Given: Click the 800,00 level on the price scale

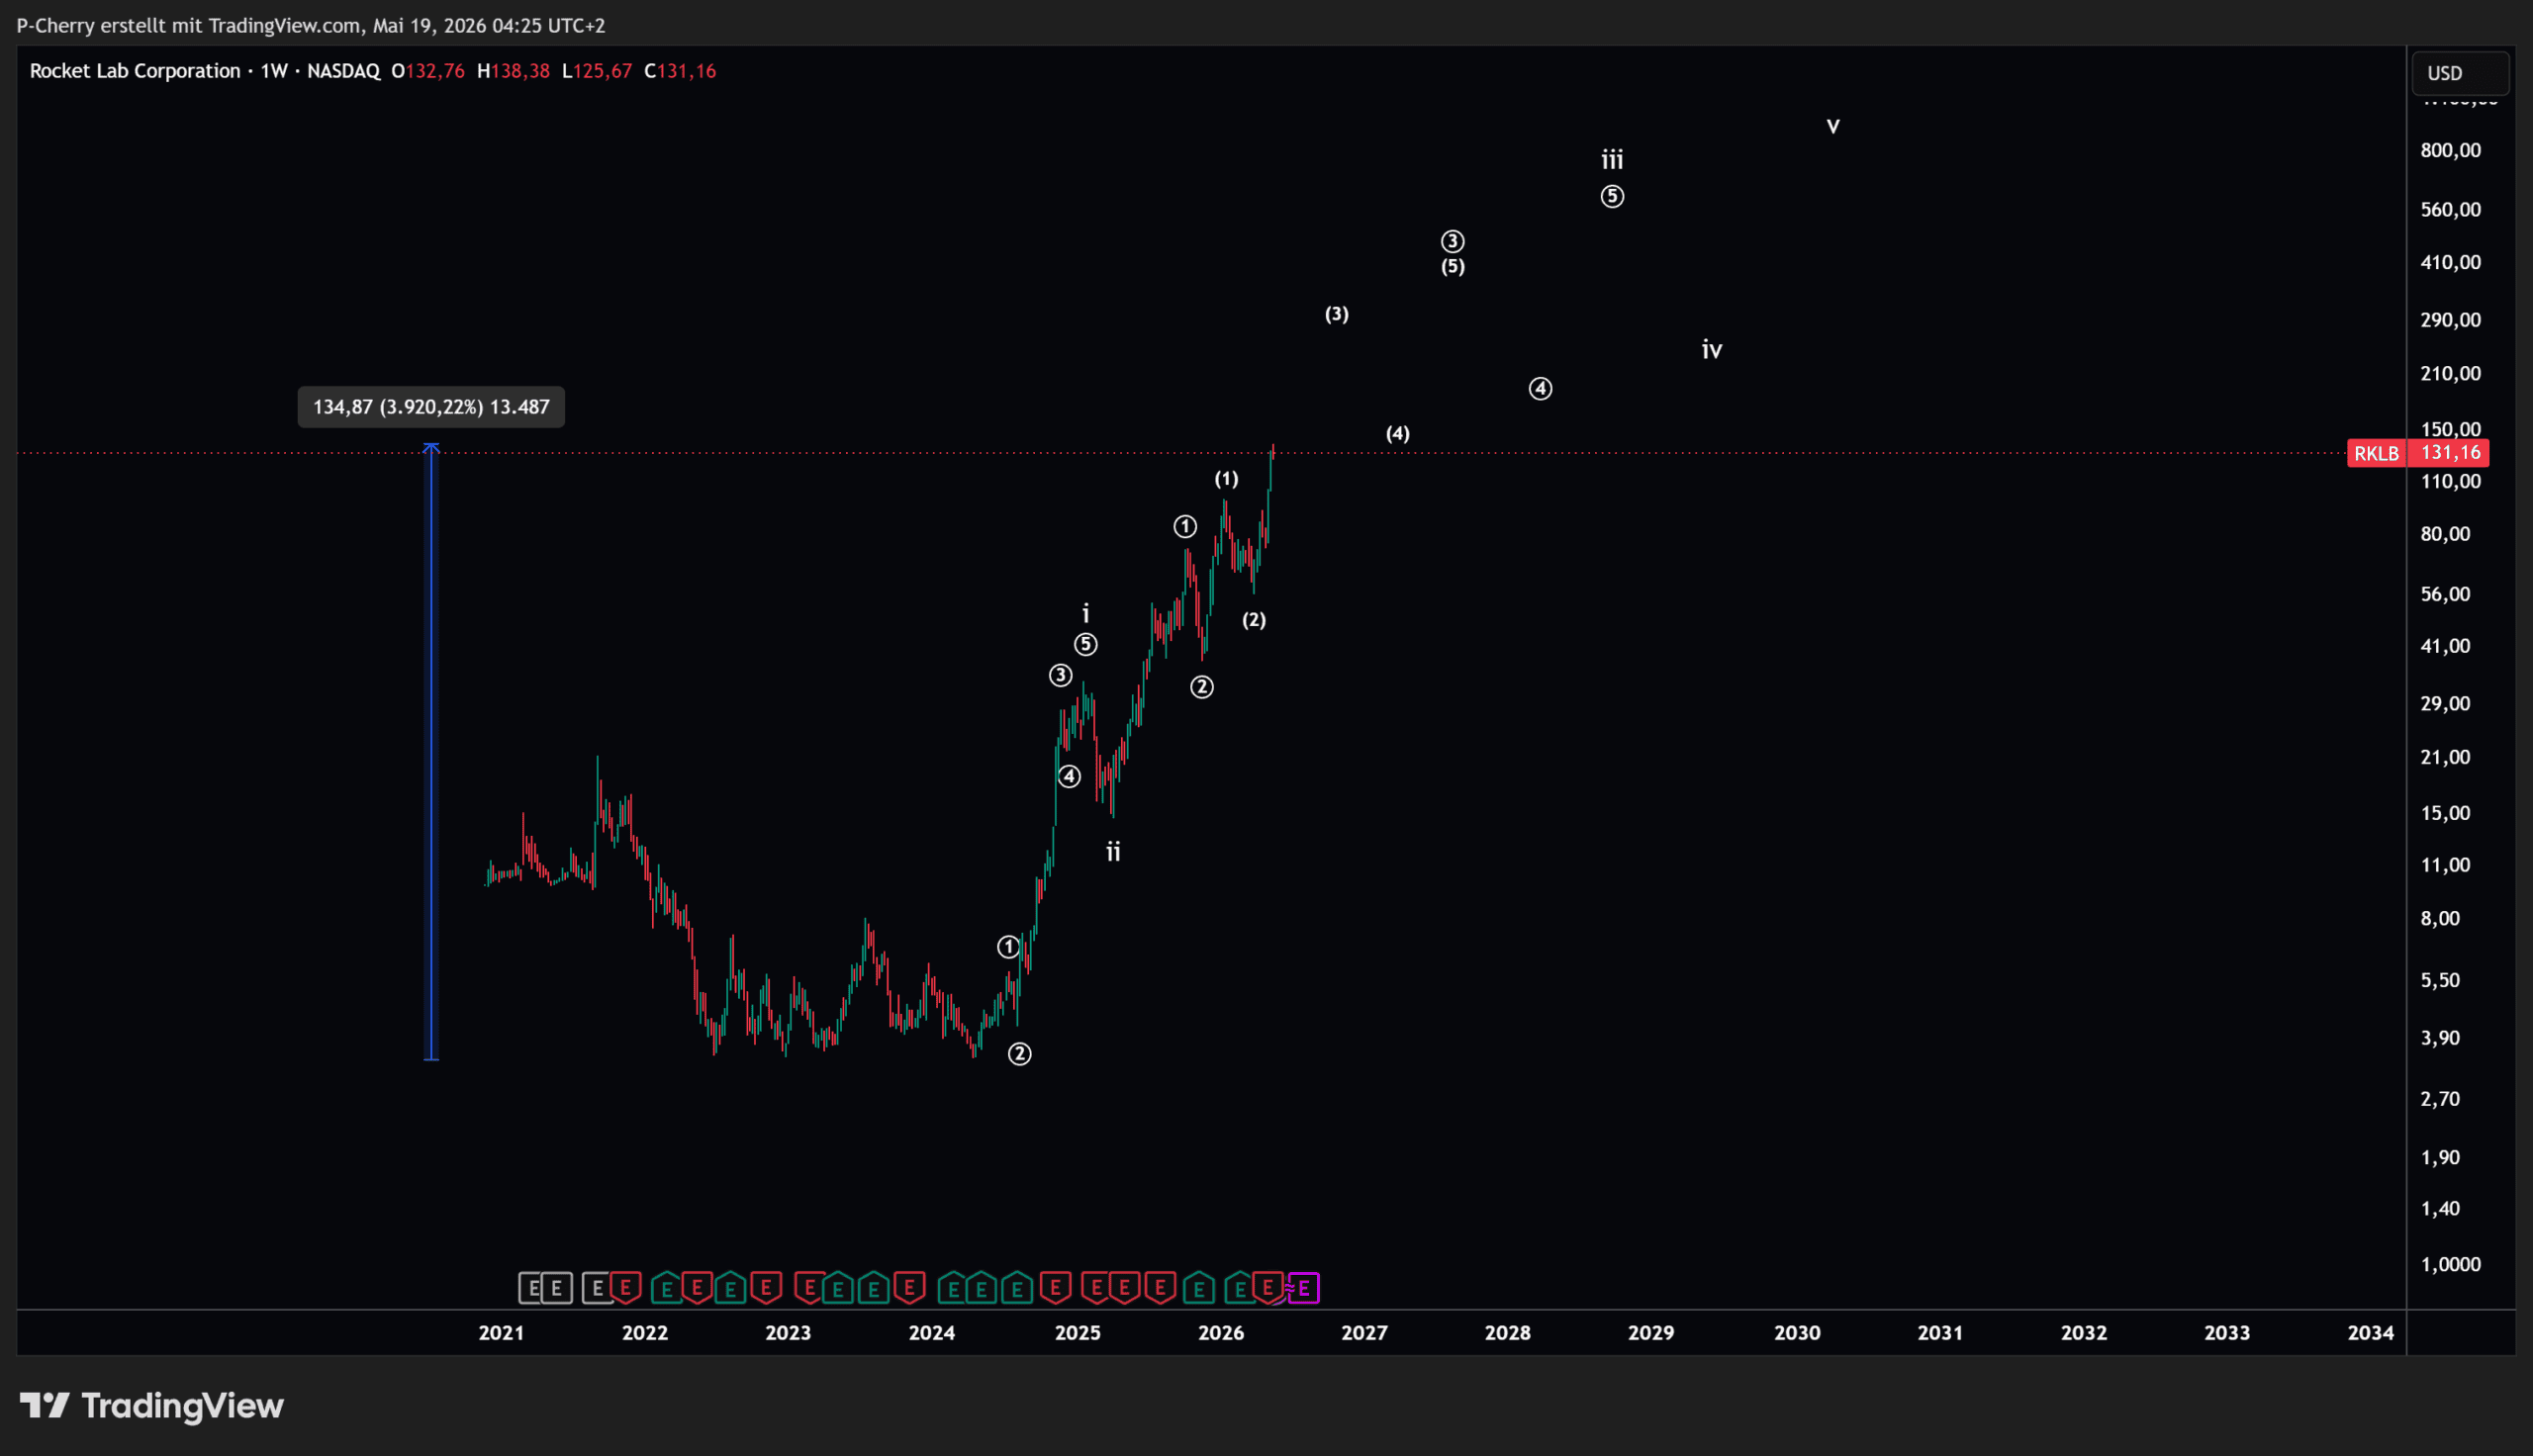Looking at the screenshot, I should coord(2450,151).
